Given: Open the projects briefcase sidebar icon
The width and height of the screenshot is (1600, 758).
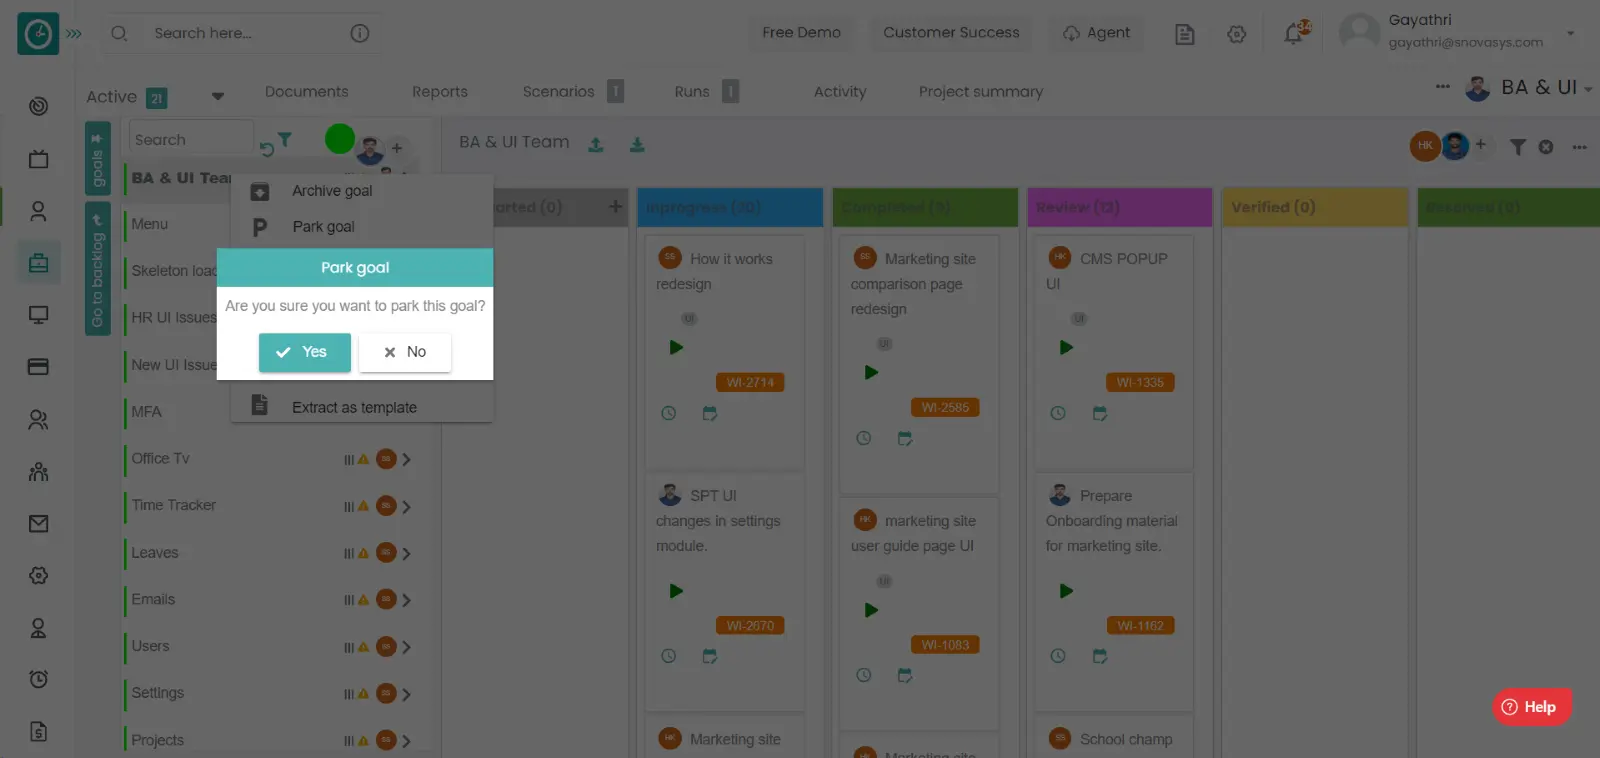Looking at the screenshot, I should pyautogui.click(x=39, y=263).
